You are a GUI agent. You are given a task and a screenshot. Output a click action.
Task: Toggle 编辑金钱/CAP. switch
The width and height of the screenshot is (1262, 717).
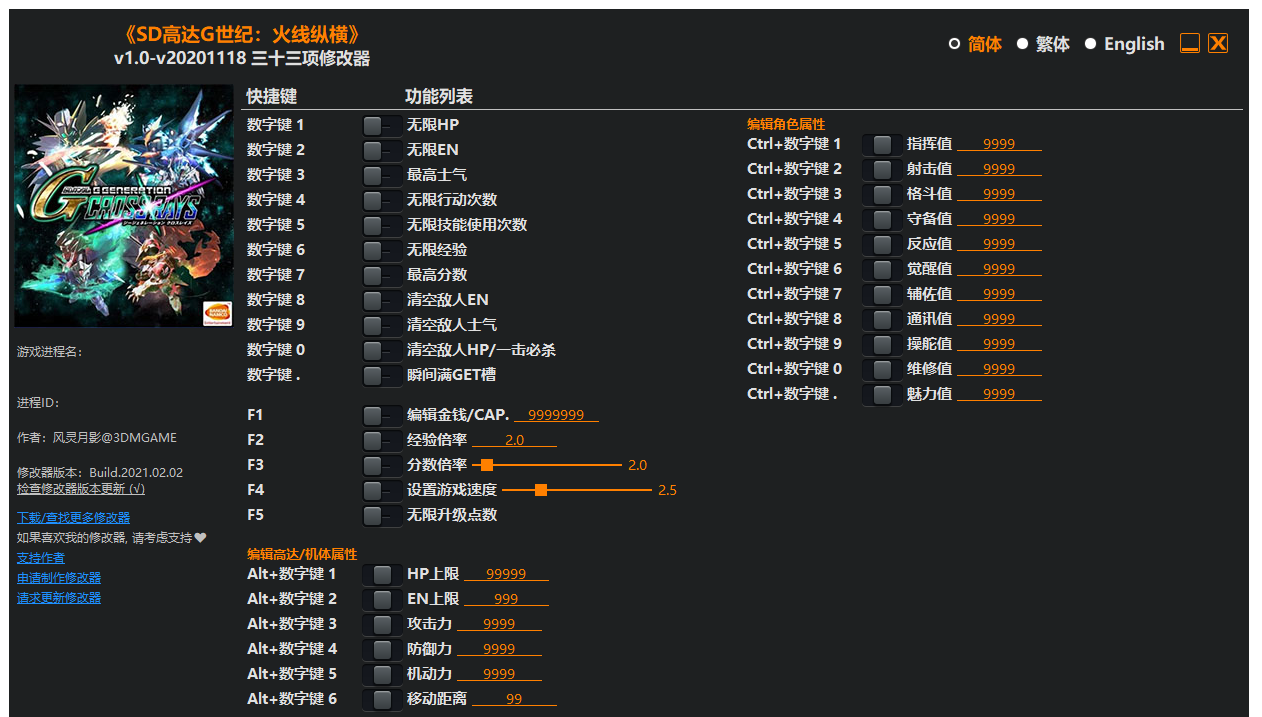[x=382, y=415]
